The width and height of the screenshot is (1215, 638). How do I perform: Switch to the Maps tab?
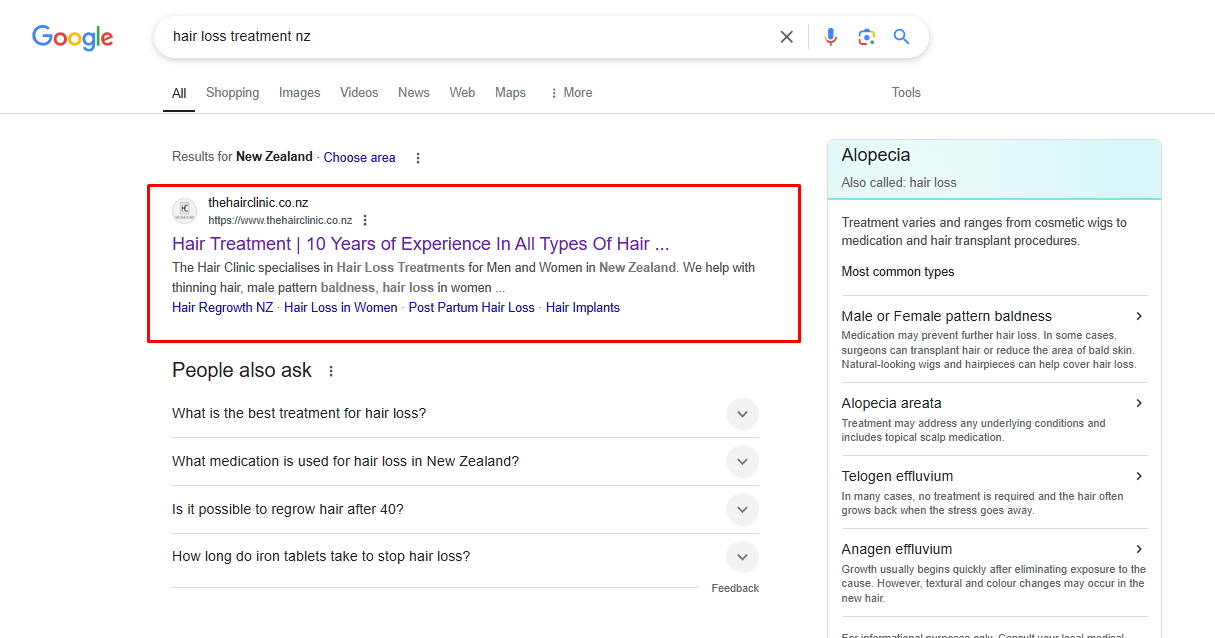[510, 93]
